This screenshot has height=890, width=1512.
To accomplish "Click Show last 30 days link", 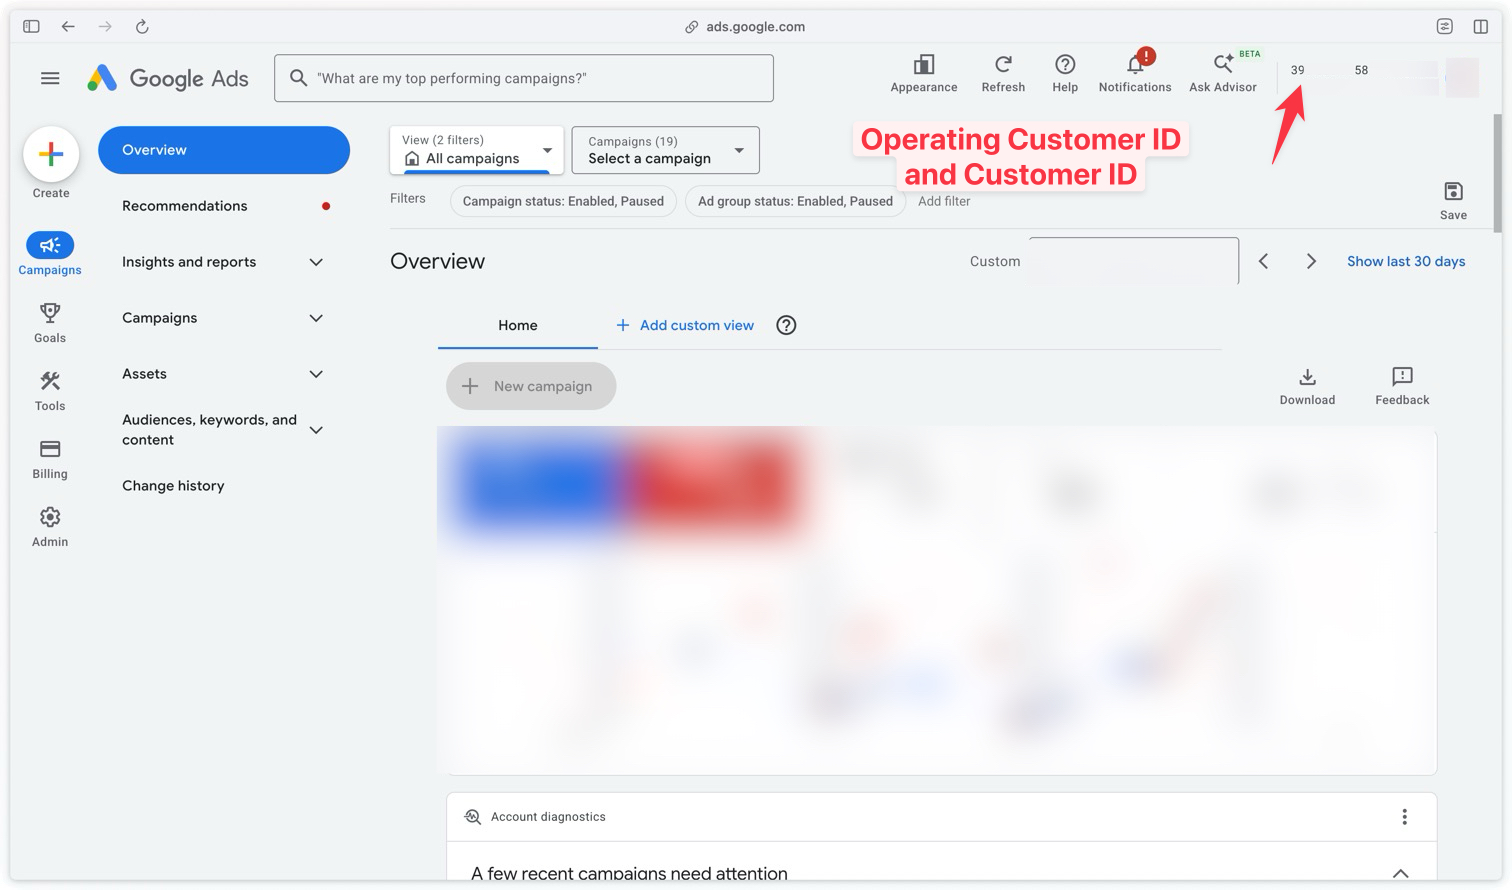I will [1406, 261].
